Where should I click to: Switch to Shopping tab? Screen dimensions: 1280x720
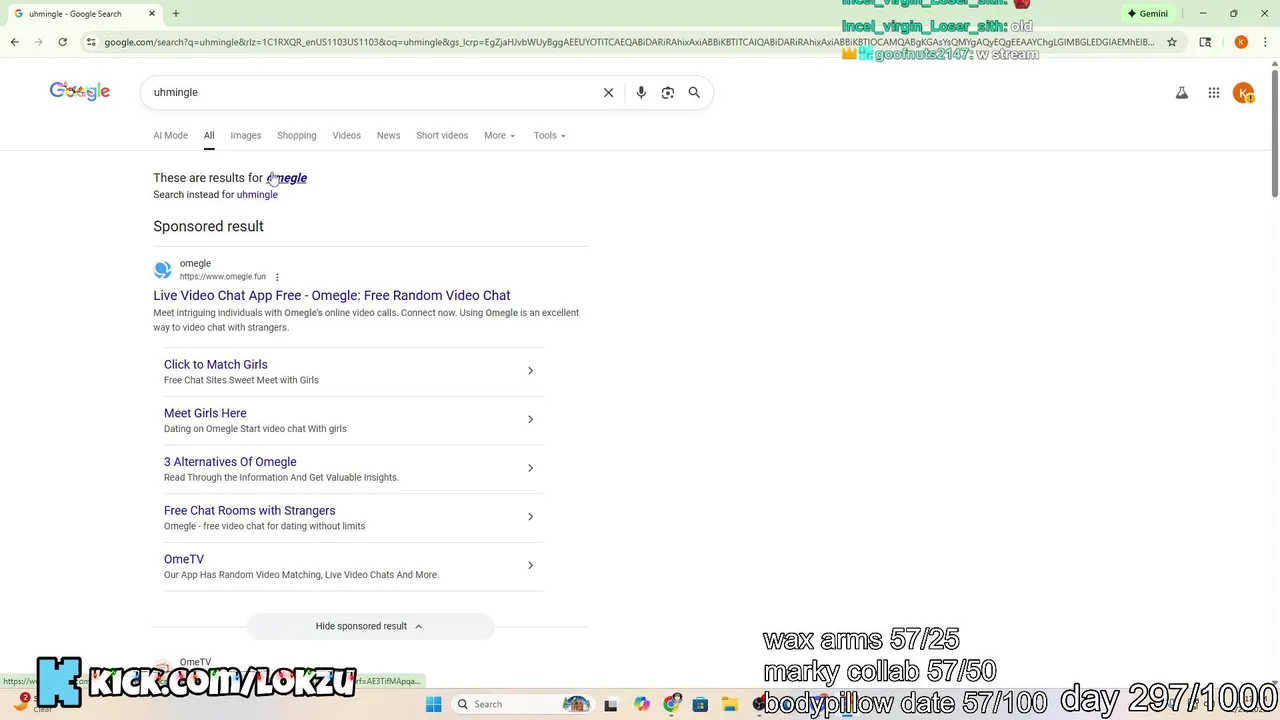[296, 135]
